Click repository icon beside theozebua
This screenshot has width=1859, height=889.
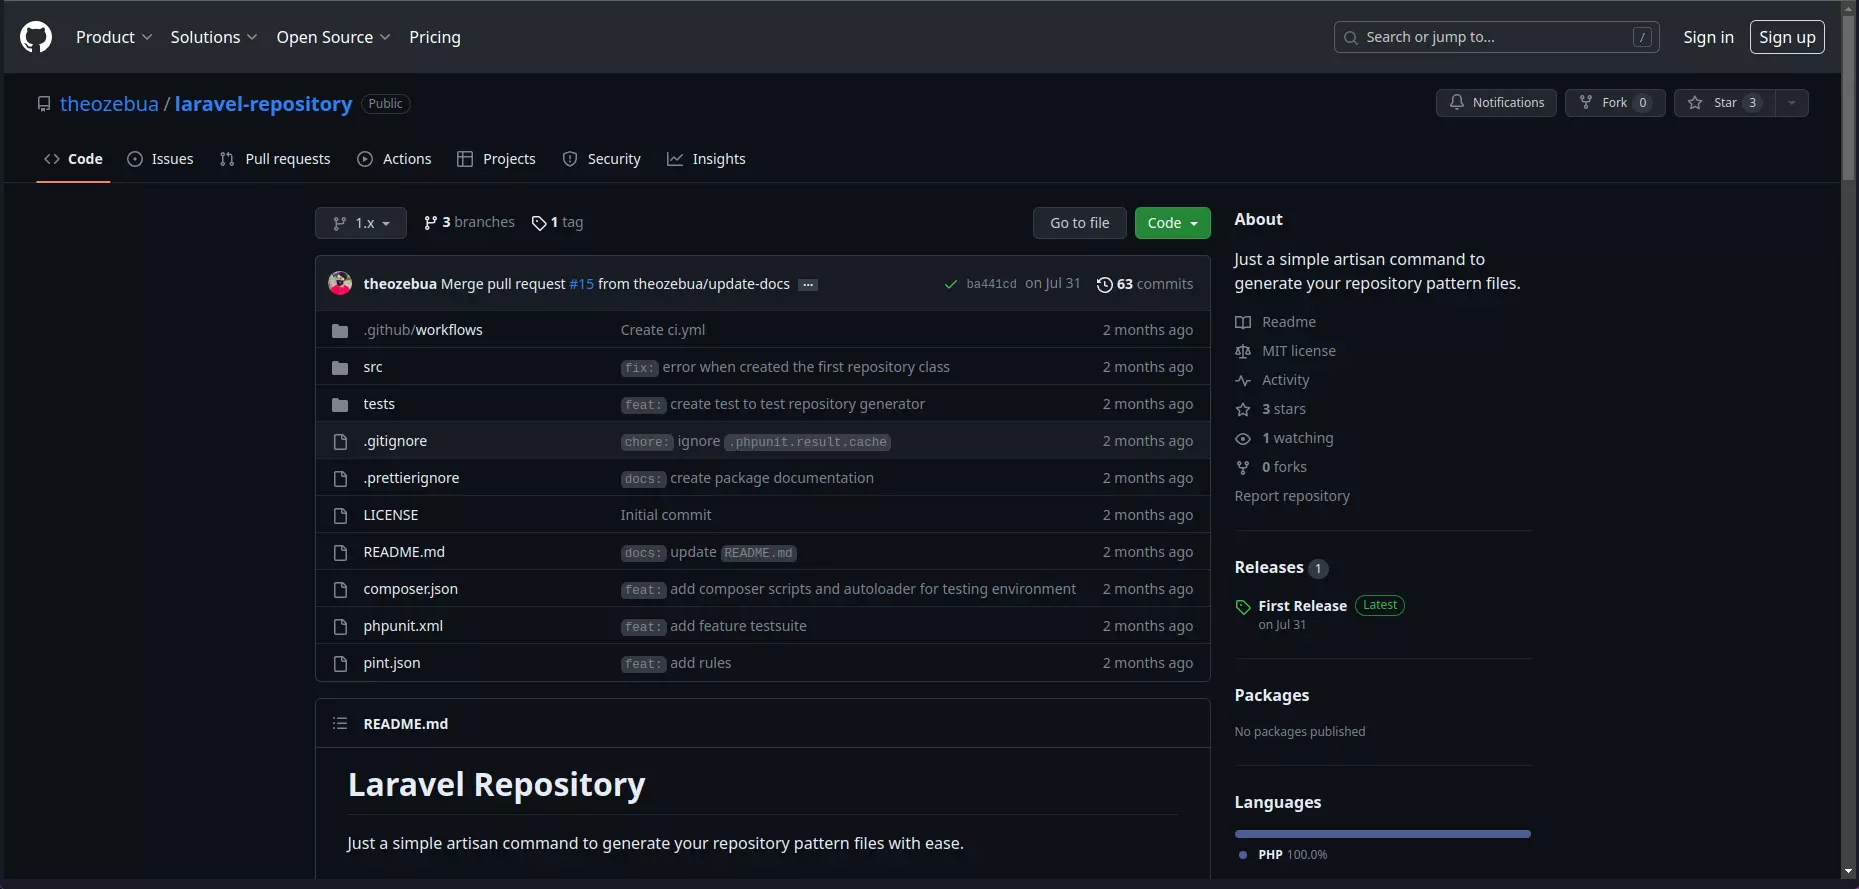coord(44,104)
